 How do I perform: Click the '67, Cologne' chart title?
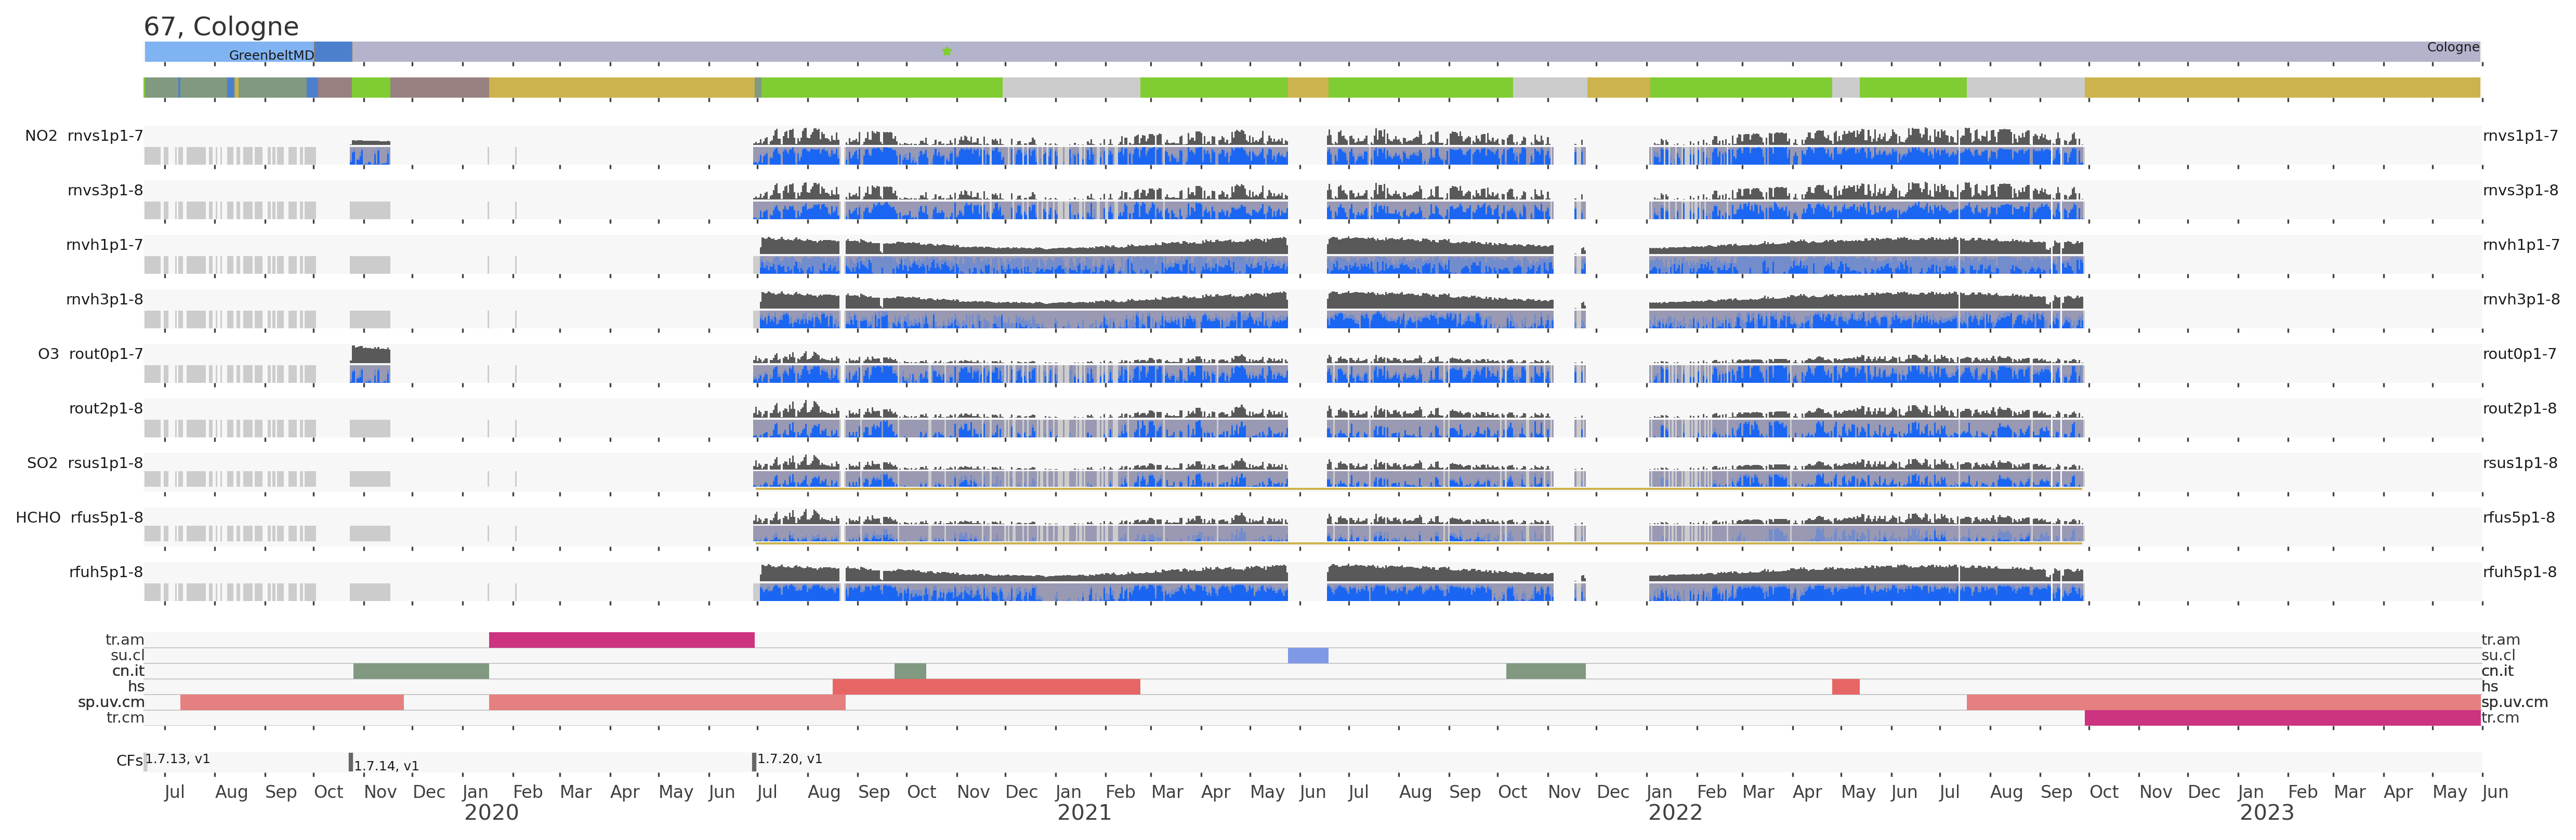(221, 27)
